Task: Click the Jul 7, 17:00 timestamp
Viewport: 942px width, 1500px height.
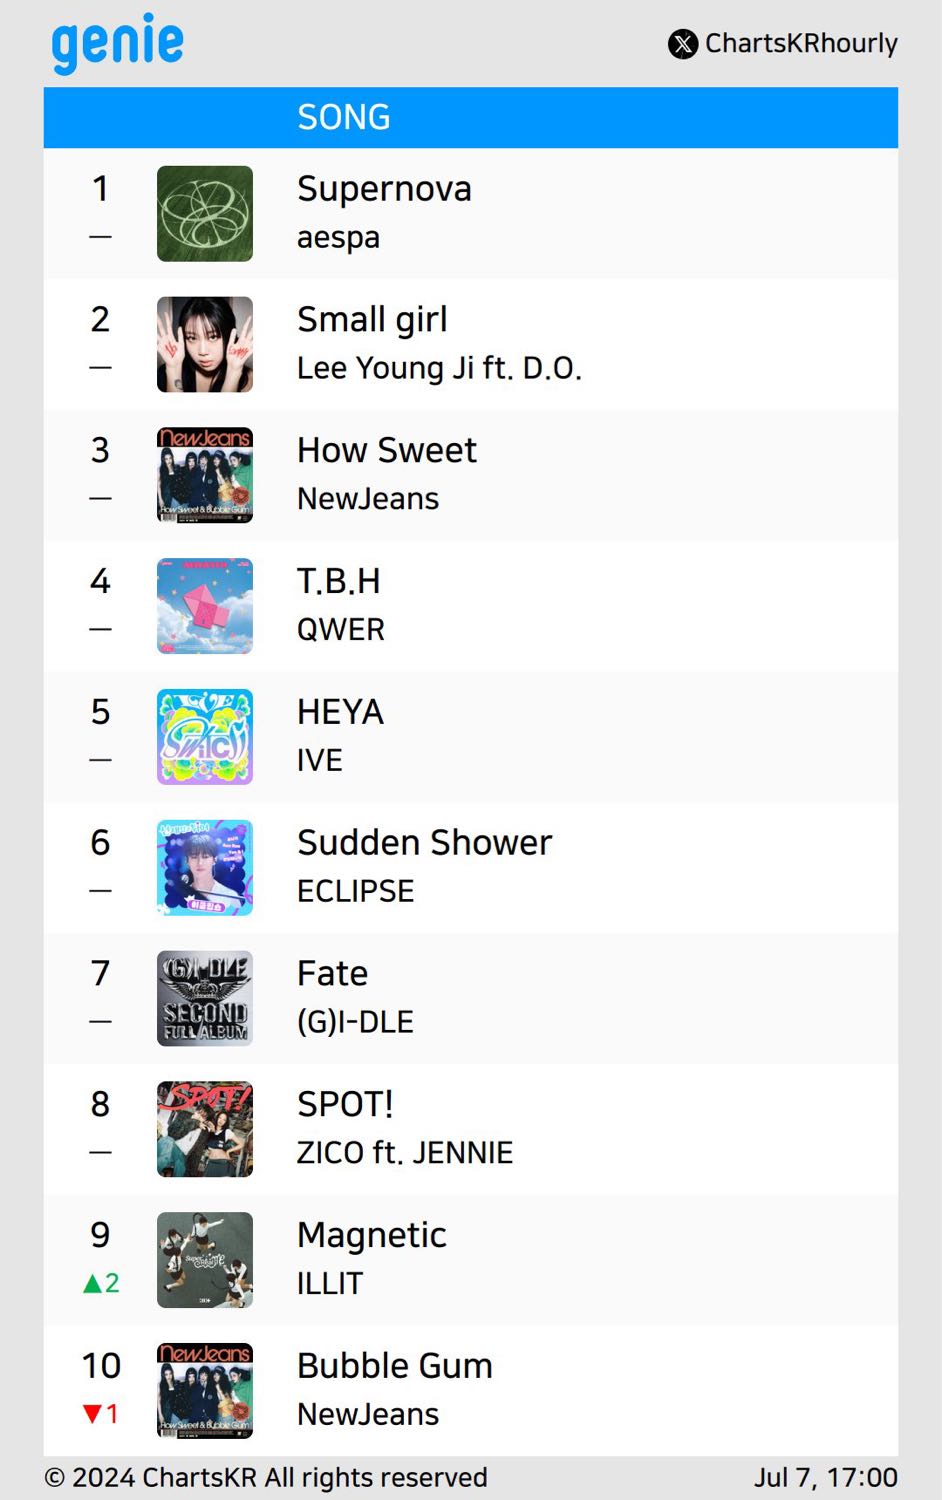Action: click(825, 1477)
